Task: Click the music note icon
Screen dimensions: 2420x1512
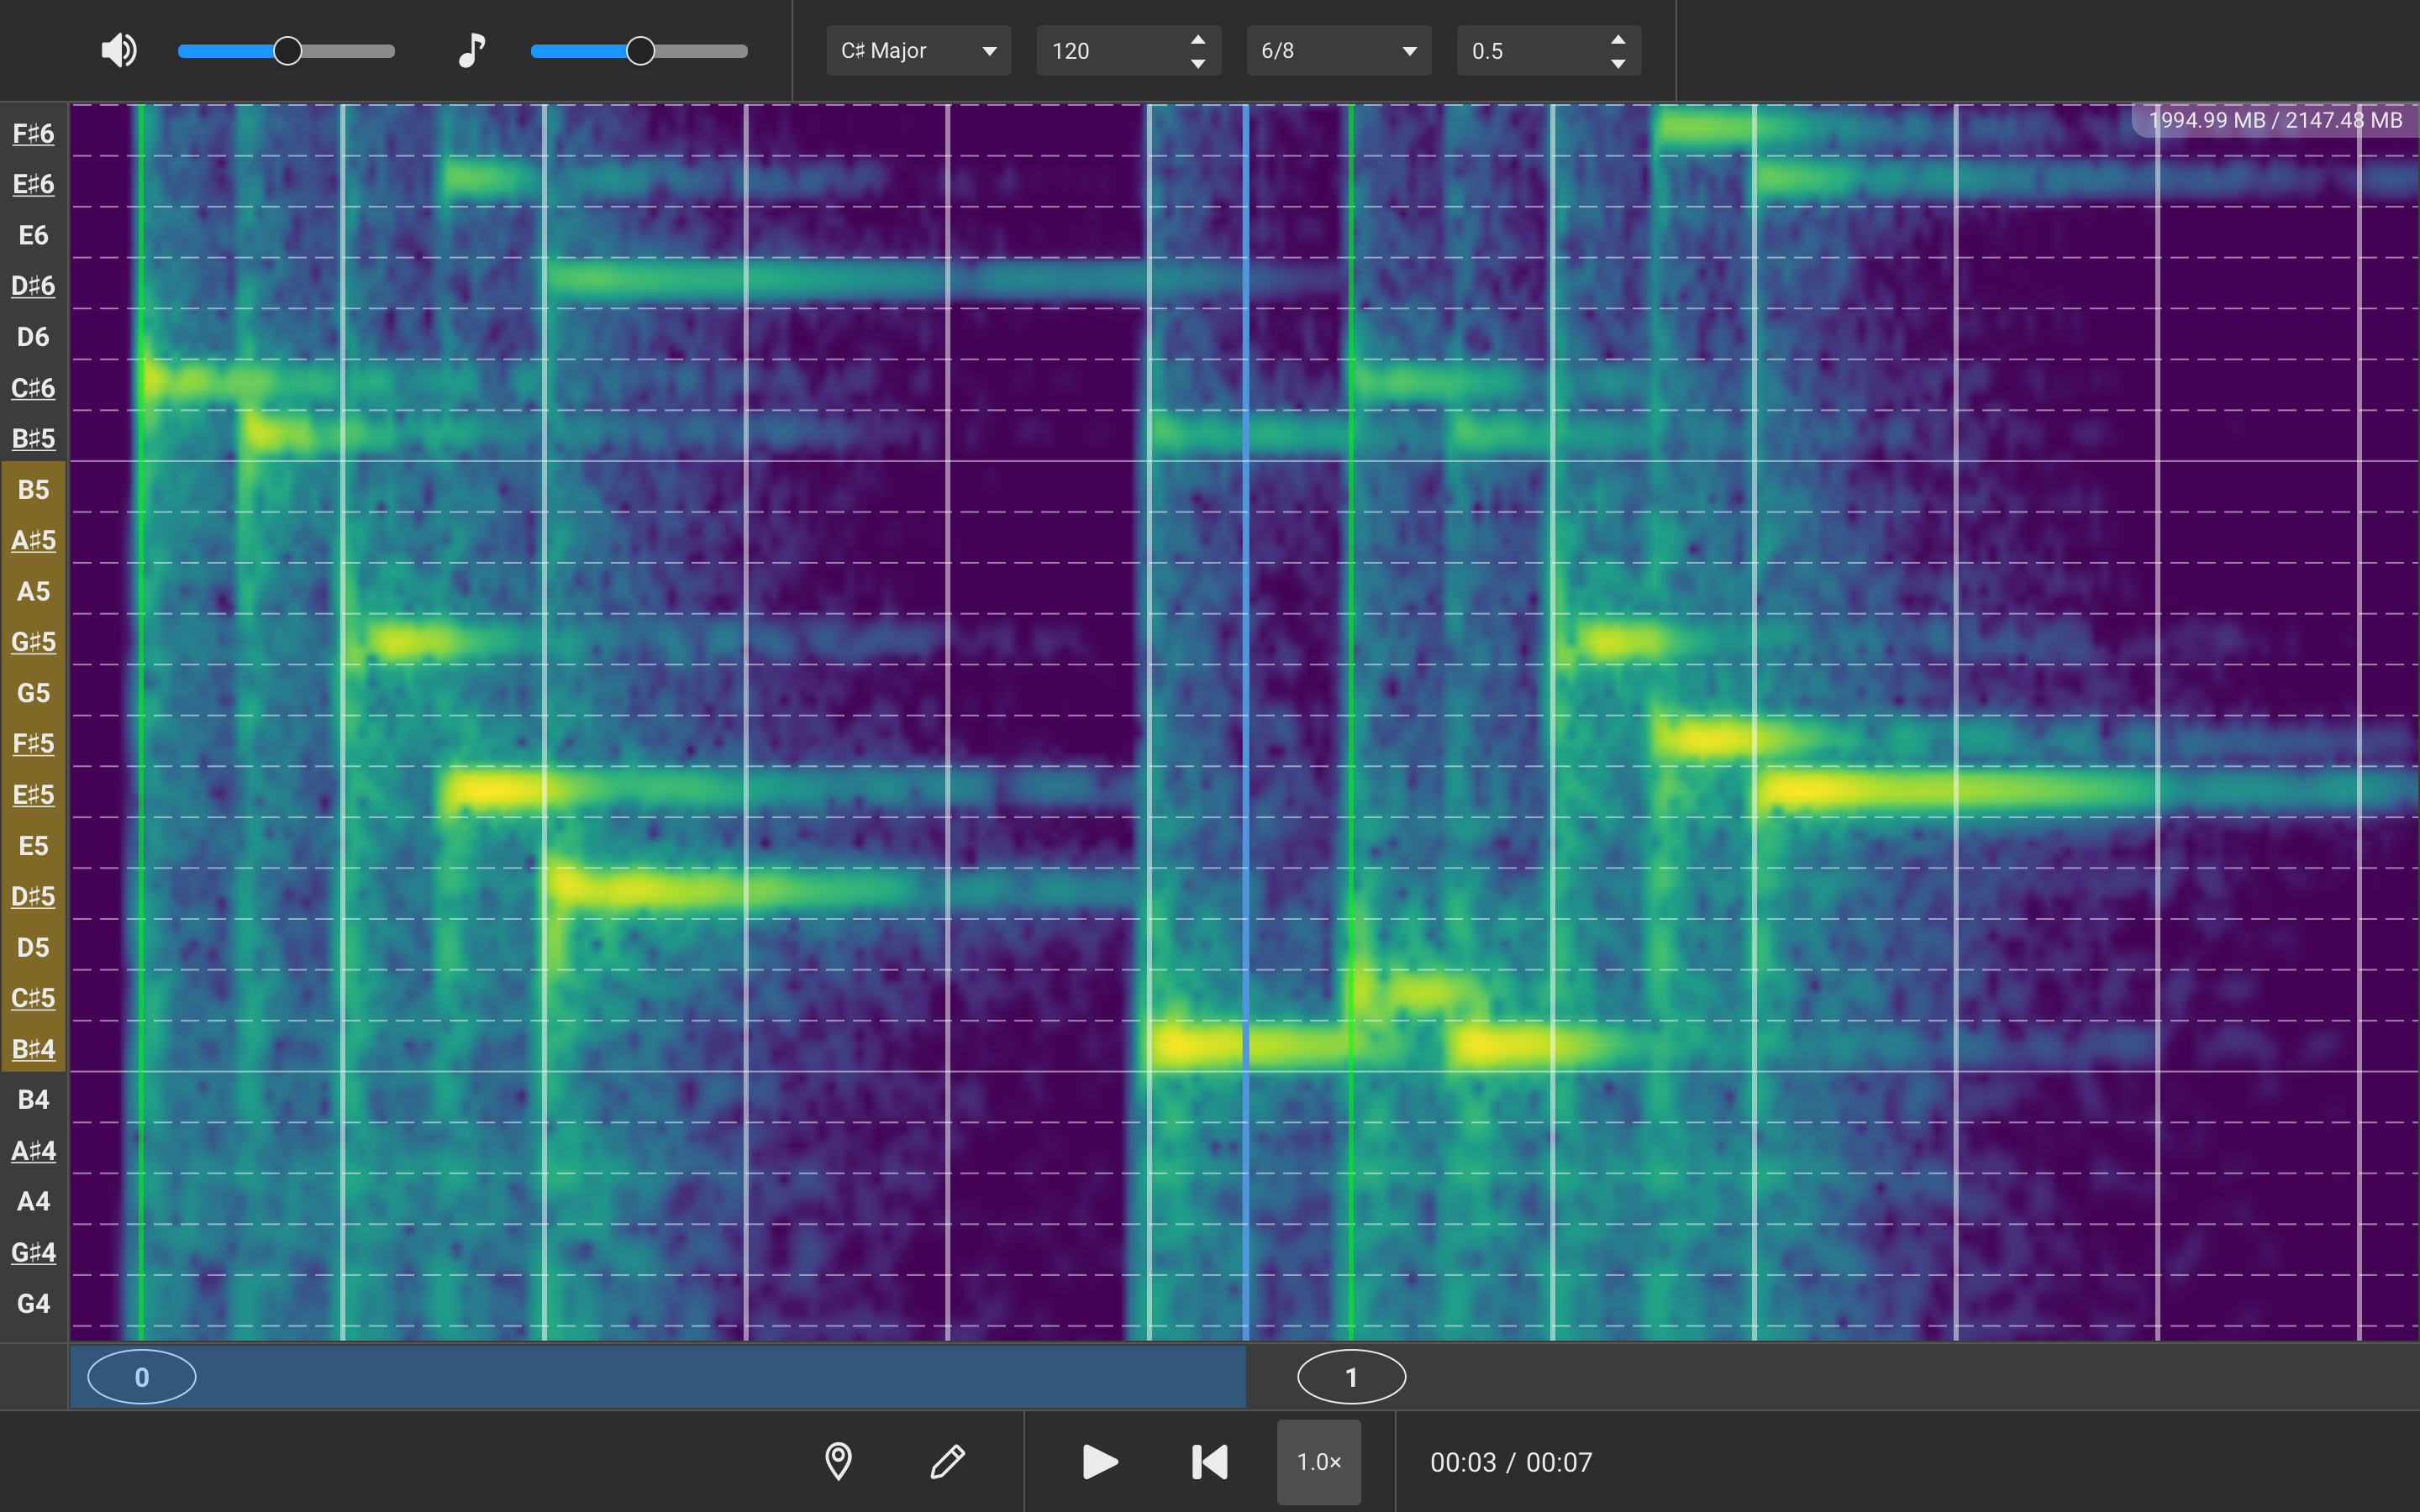Action: point(471,50)
